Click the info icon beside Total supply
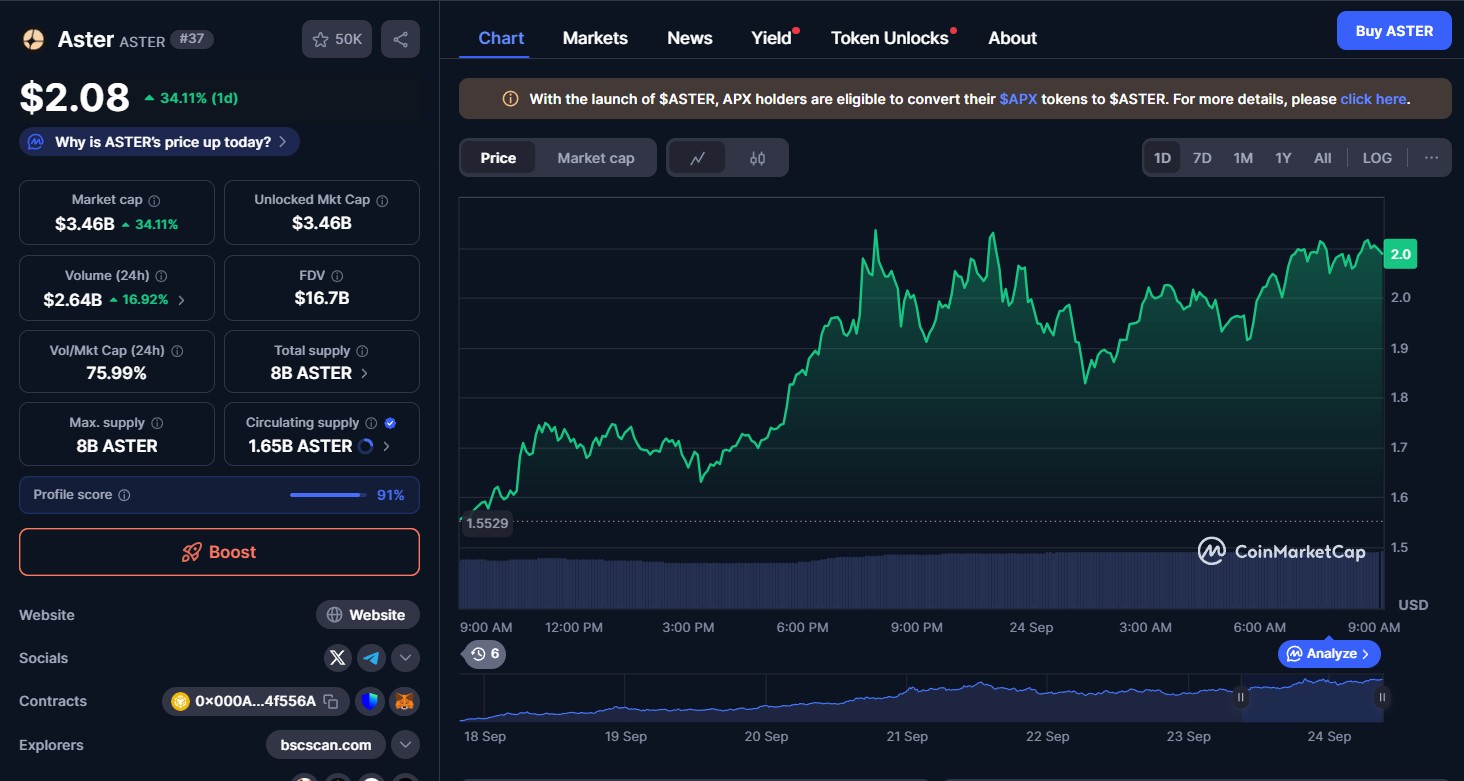1464x781 pixels. [362, 351]
